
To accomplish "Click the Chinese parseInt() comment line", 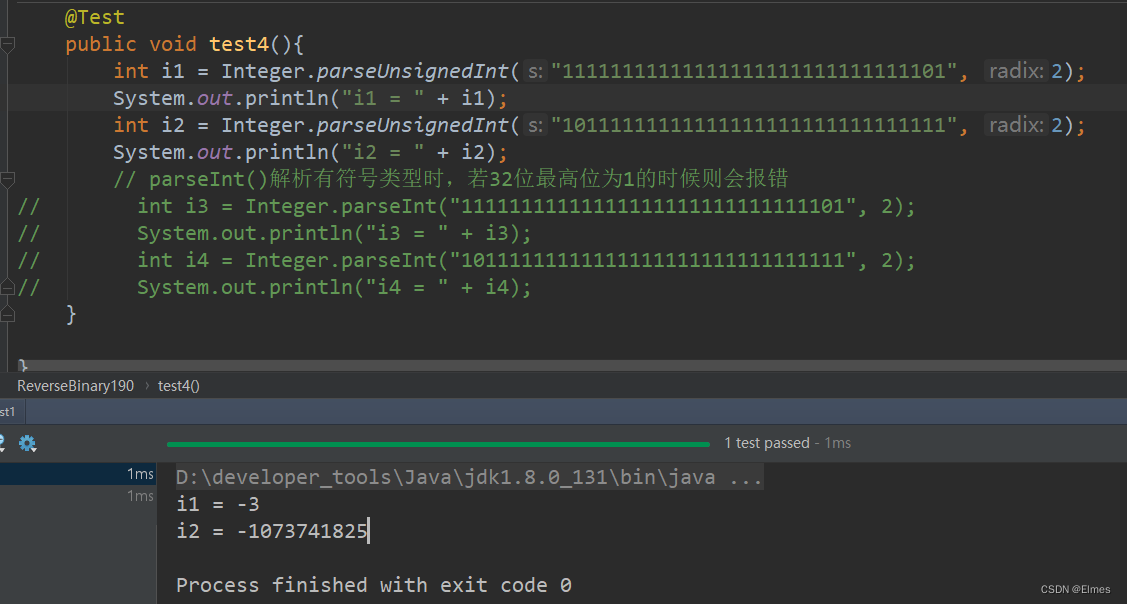I will click(451, 179).
